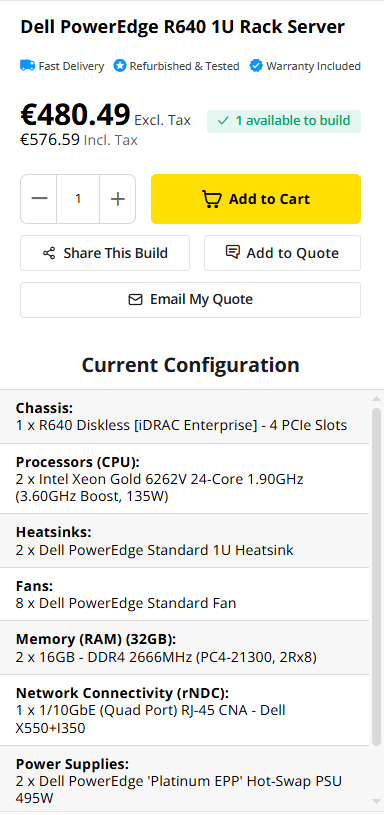The height and width of the screenshot is (815, 384).
Task: Select the 'Fans:' row label
Action: pos(34,586)
